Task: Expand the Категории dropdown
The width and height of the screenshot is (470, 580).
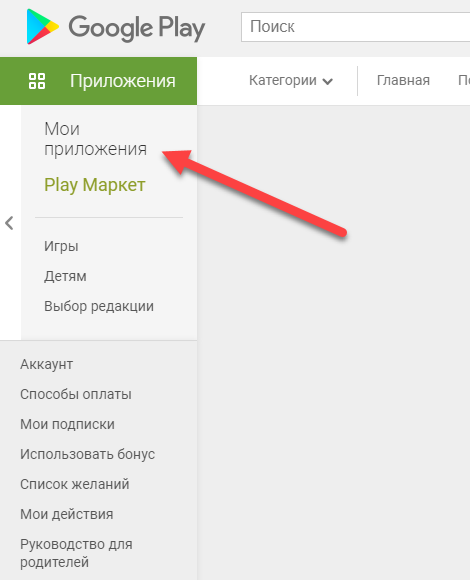Action: pos(291,81)
